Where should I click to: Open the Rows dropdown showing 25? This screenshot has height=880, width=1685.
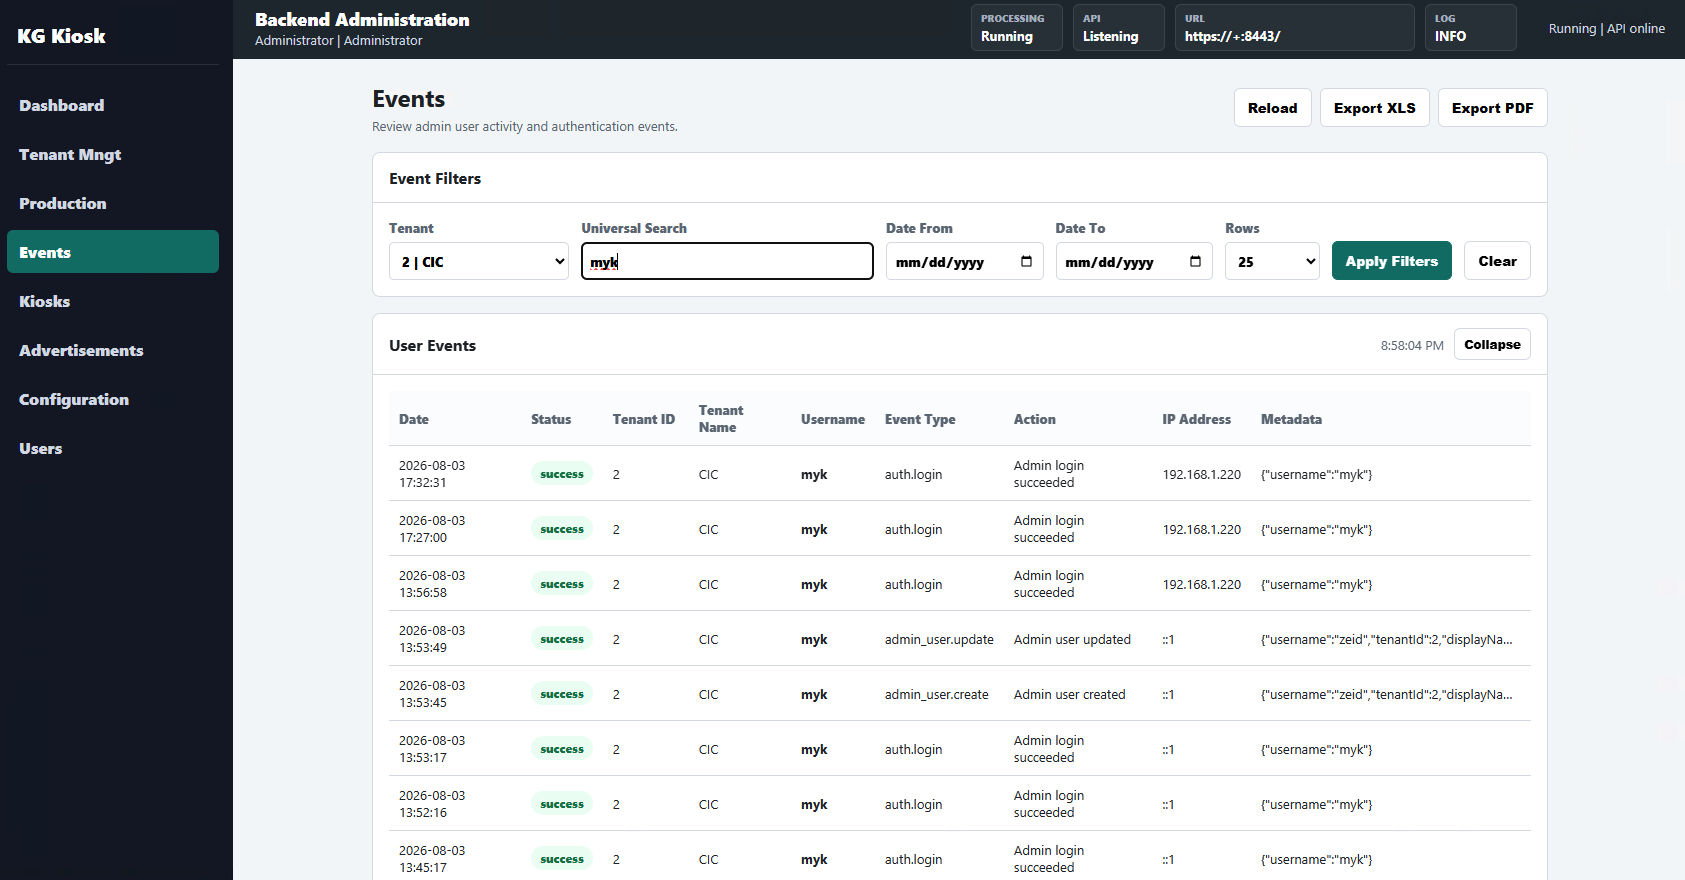point(1272,261)
